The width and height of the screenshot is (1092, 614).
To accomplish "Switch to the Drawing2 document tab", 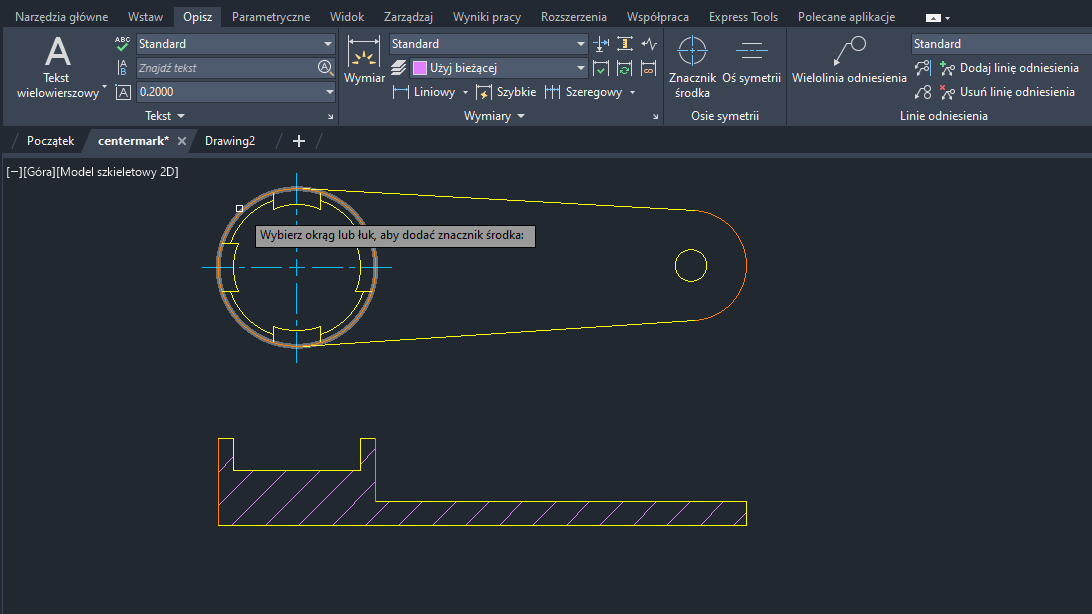I will click(230, 141).
